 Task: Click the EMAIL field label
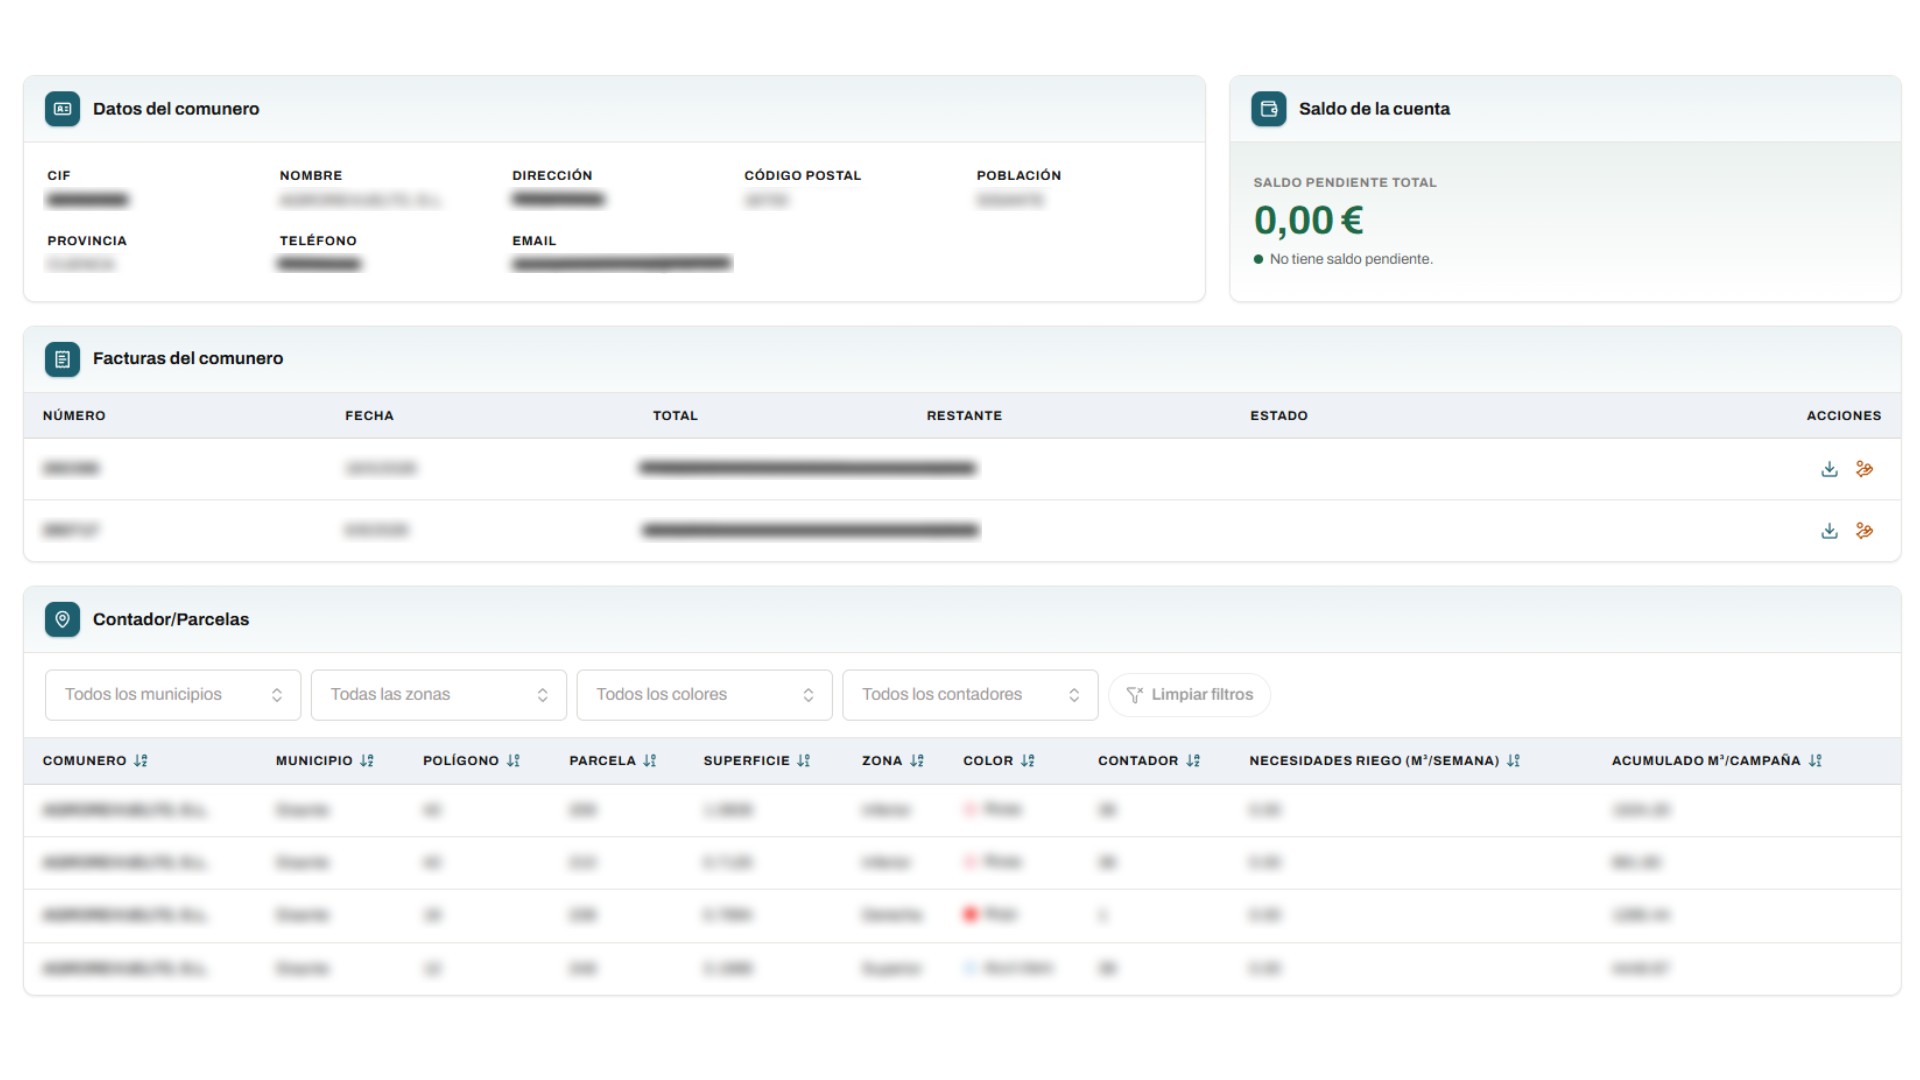click(x=534, y=241)
